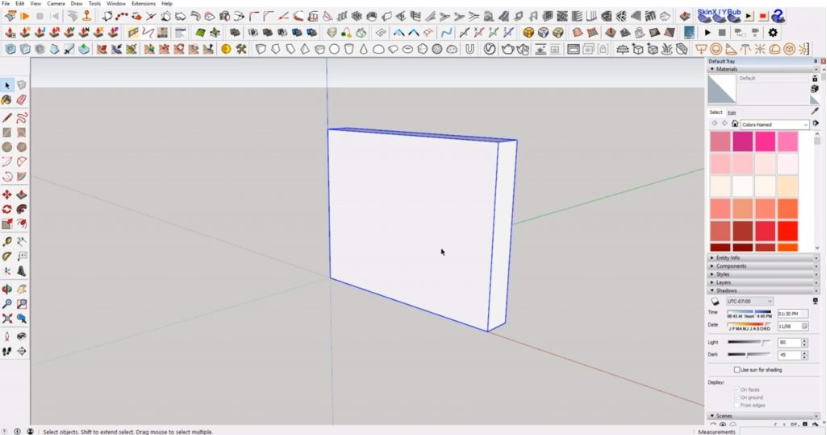Screen dimensions: 827x435
Task: Click the materials details arrow button
Action: point(815,123)
